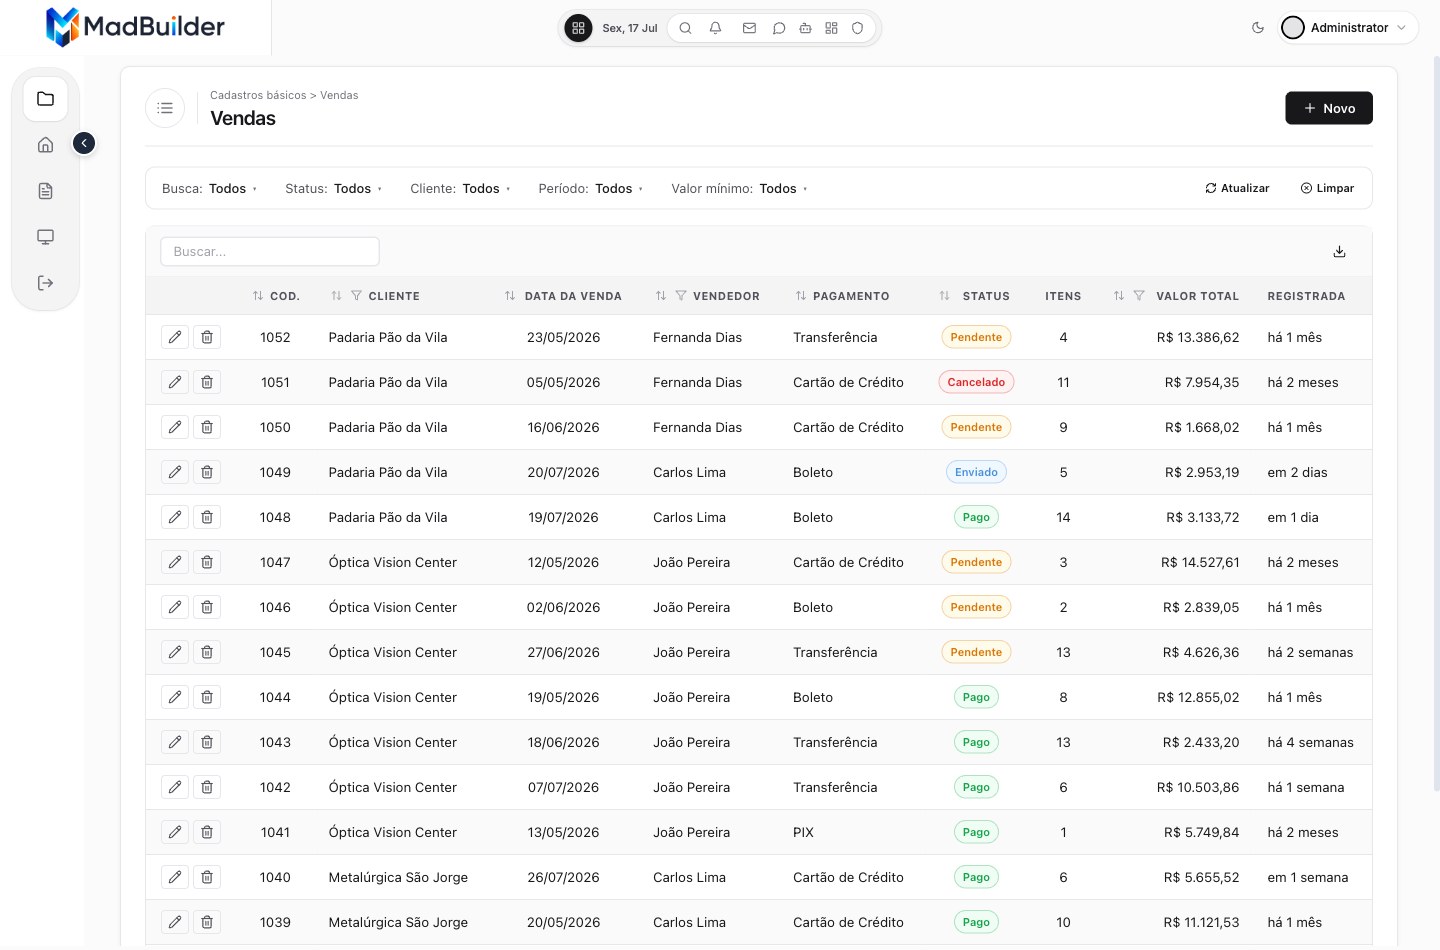Open the list menu icon beside Vendas

[165, 108]
